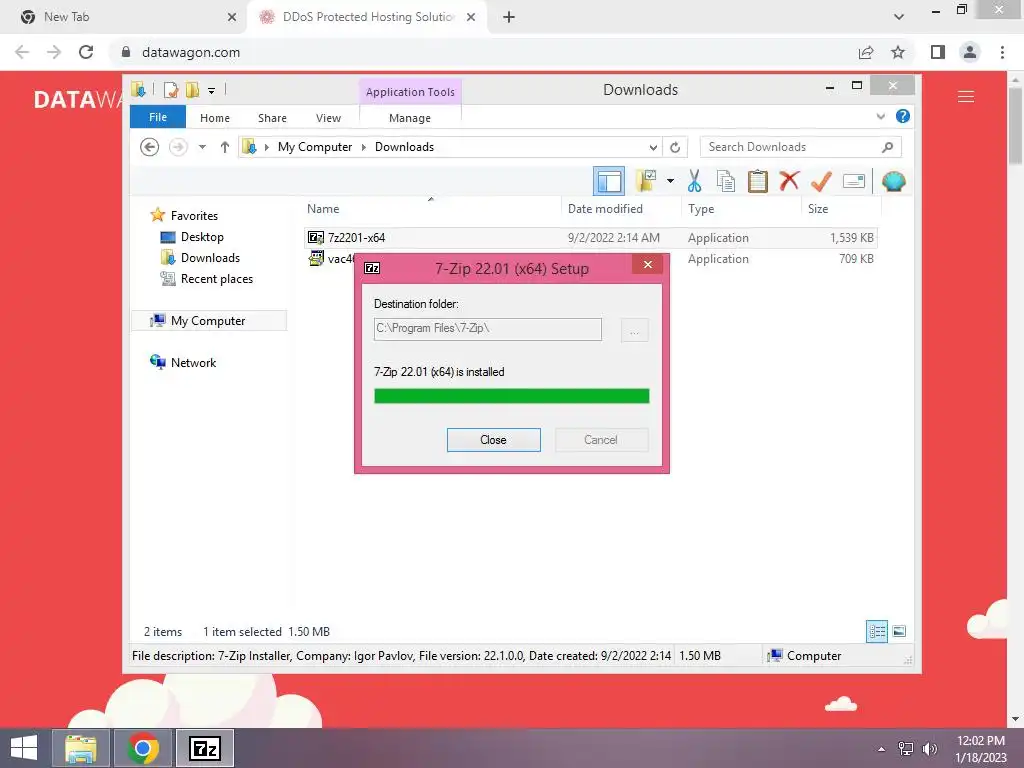Sort by the Size column header
This screenshot has width=1024, height=768.
click(x=818, y=208)
